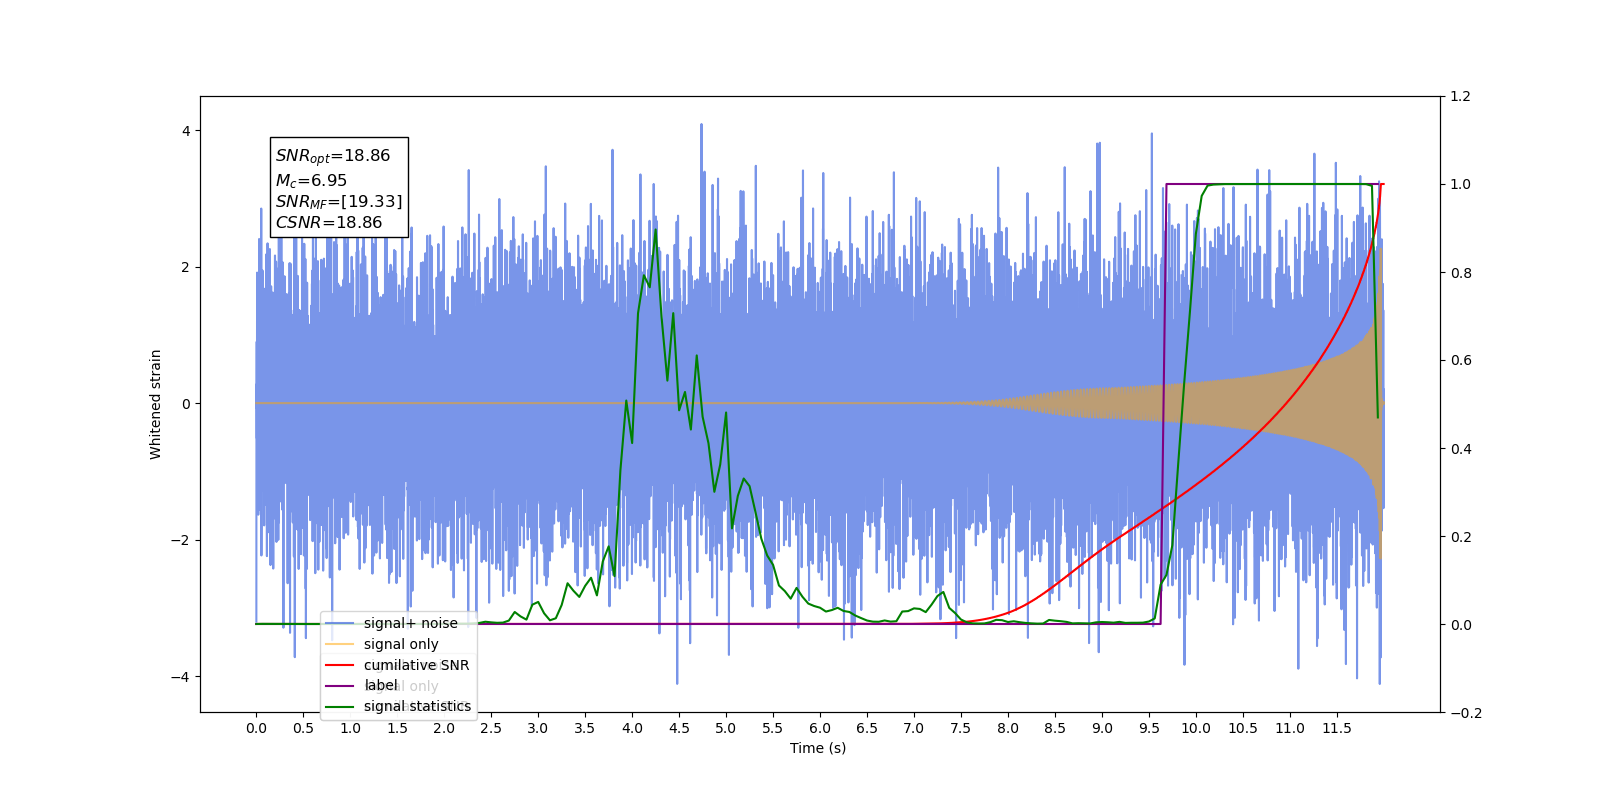Click the 'Time (s)' x-axis label
This screenshot has width=1600, height=800.
[x=818, y=748]
